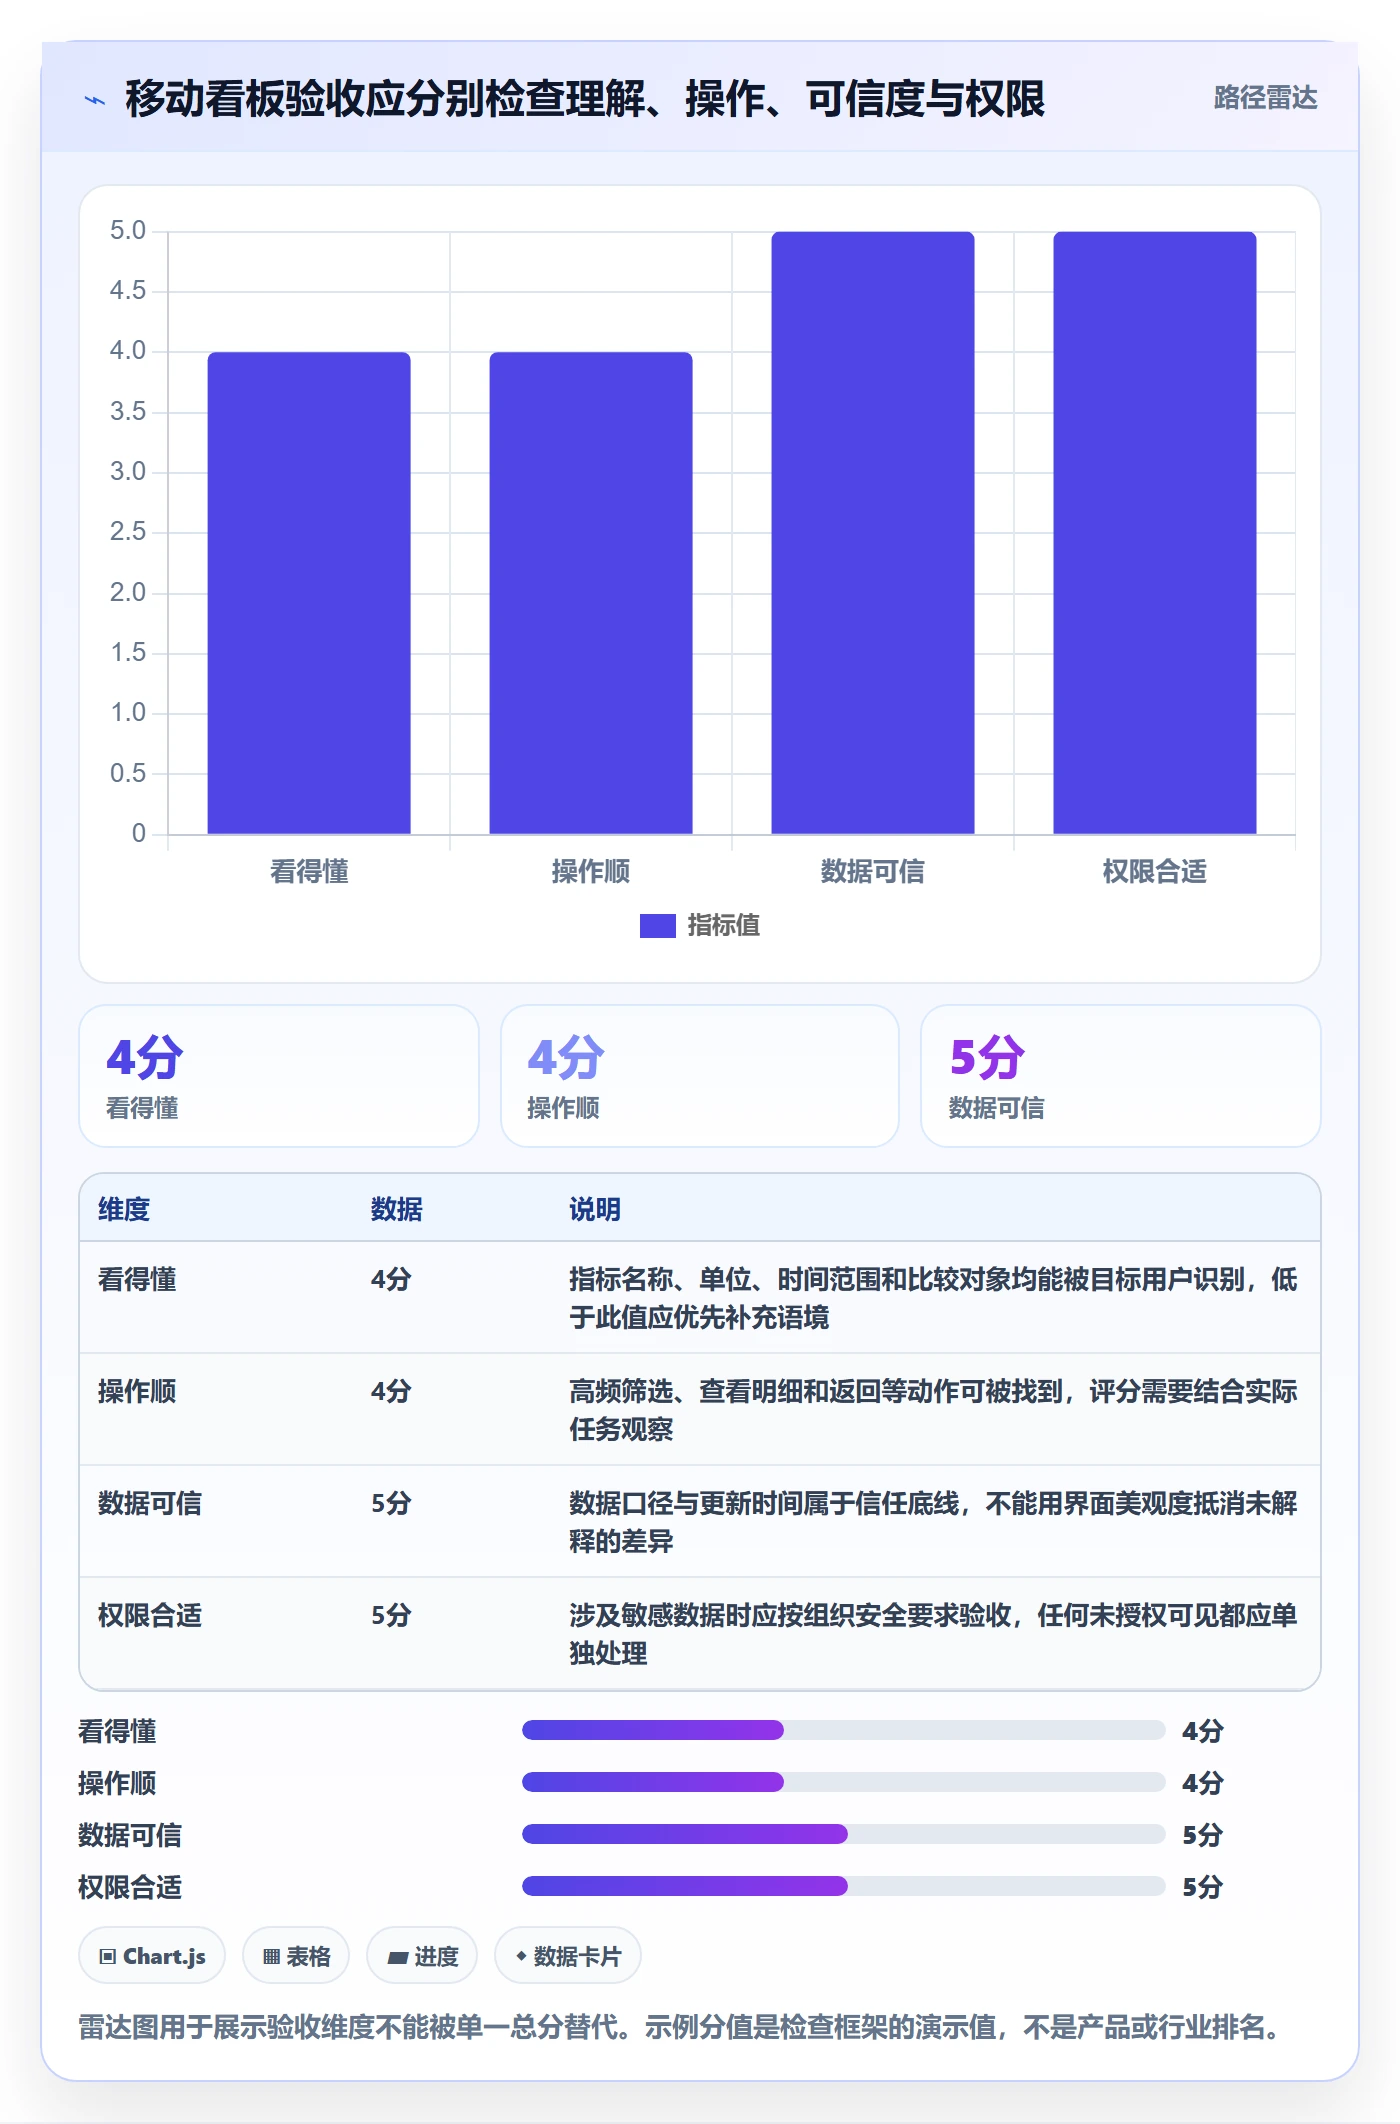Image resolution: width=1400 pixels, height=2124 pixels.
Task: Click the 说明 column header
Action: [595, 1209]
